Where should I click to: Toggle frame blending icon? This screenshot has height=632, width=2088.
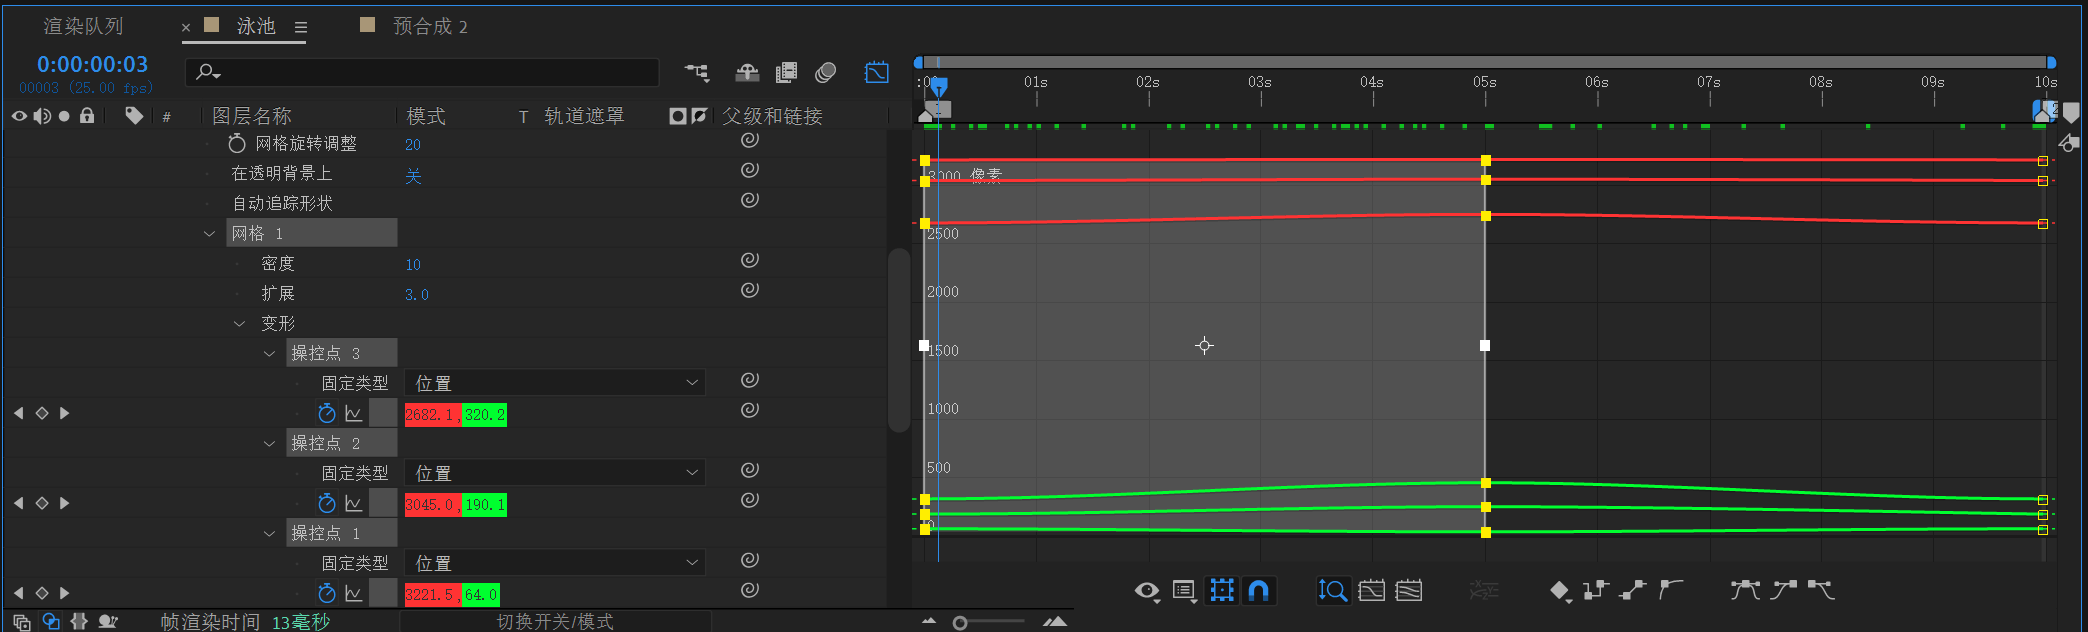(787, 72)
